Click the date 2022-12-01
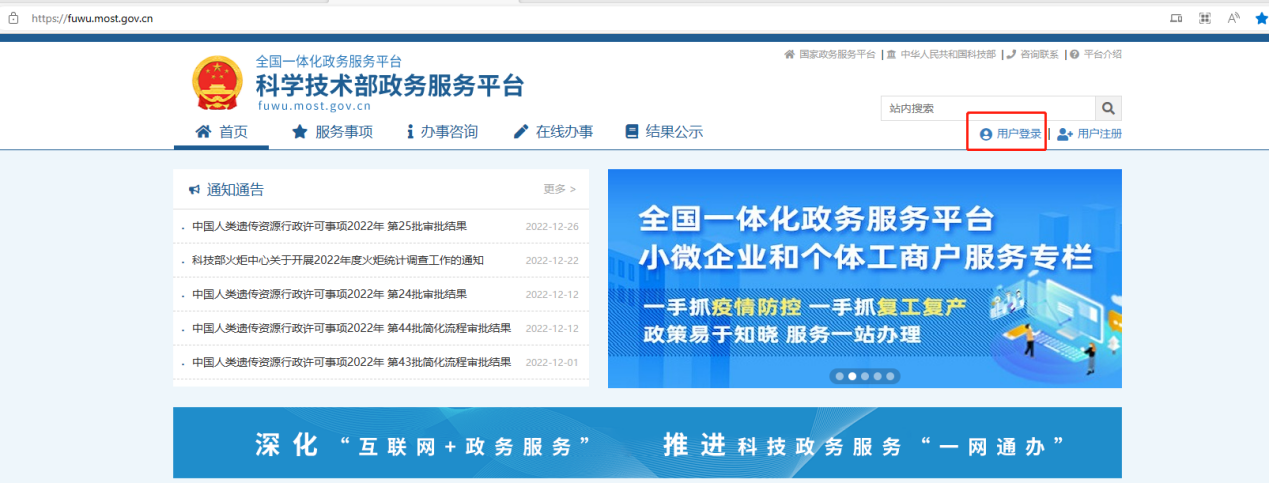Image resolution: width=1269 pixels, height=483 pixels. (x=552, y=362)
